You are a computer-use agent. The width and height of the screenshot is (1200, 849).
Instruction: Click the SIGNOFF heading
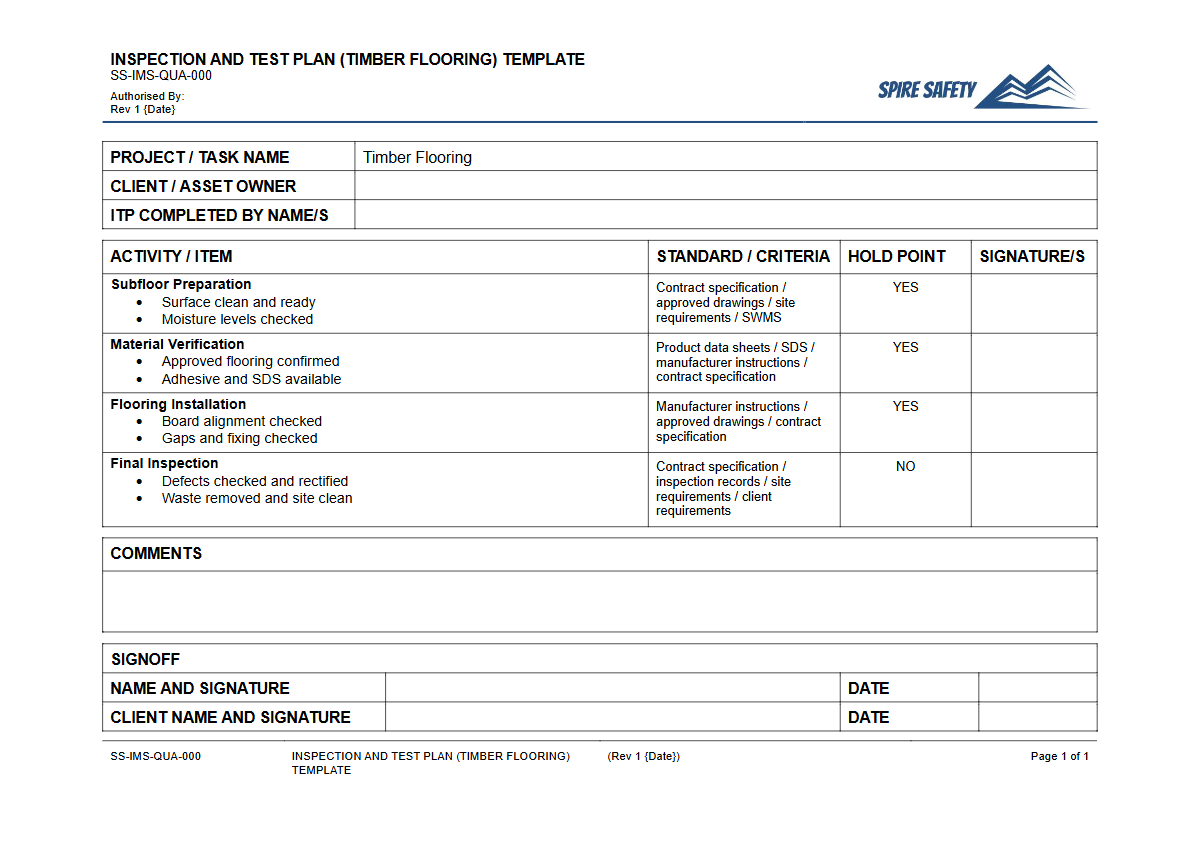pyautogui.click(x=146, y=659)
